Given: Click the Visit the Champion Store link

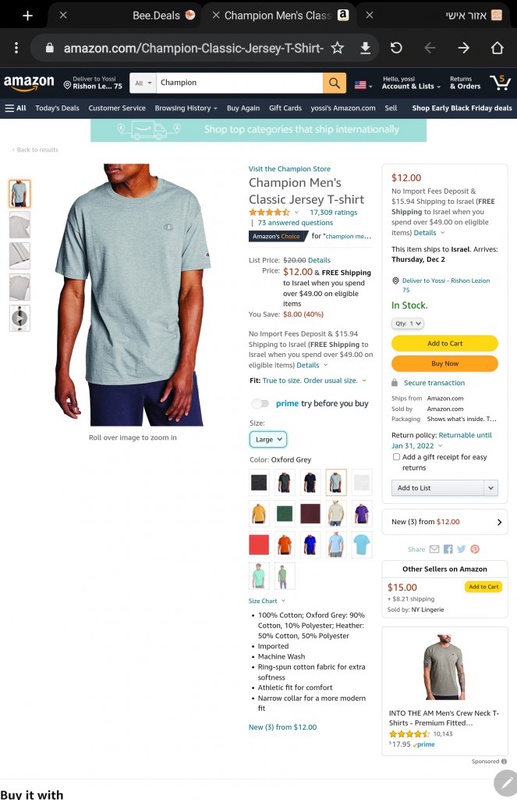Looking at the screenshot, I should click(x=289, y=169).
